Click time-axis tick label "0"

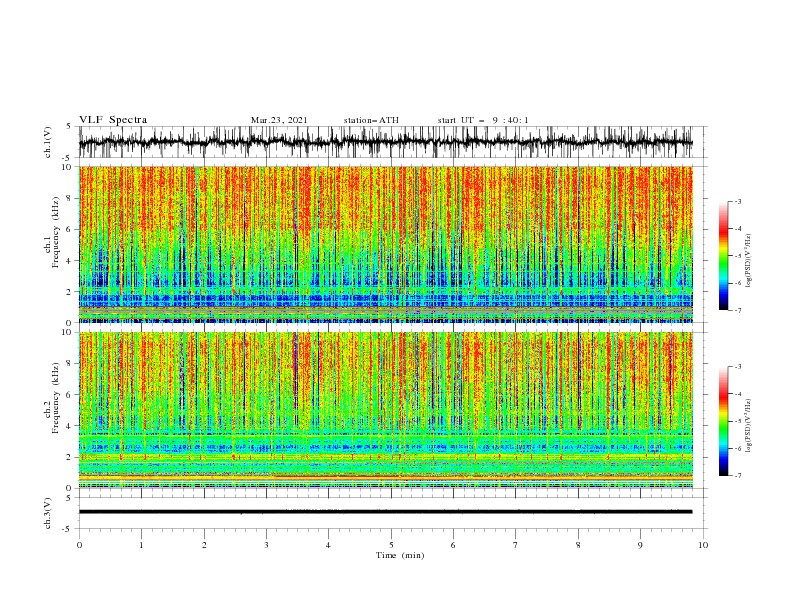[79, 545]
